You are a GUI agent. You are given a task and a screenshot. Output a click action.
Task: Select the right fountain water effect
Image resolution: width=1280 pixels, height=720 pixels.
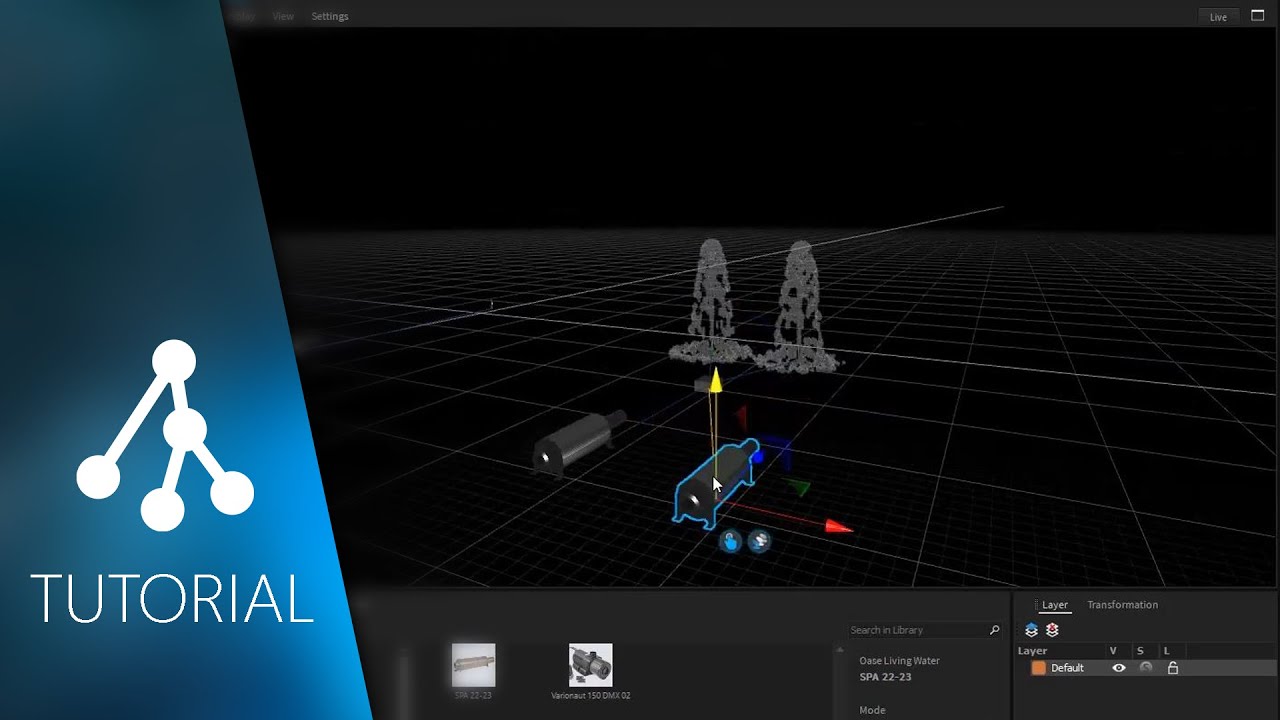point(799,305)
